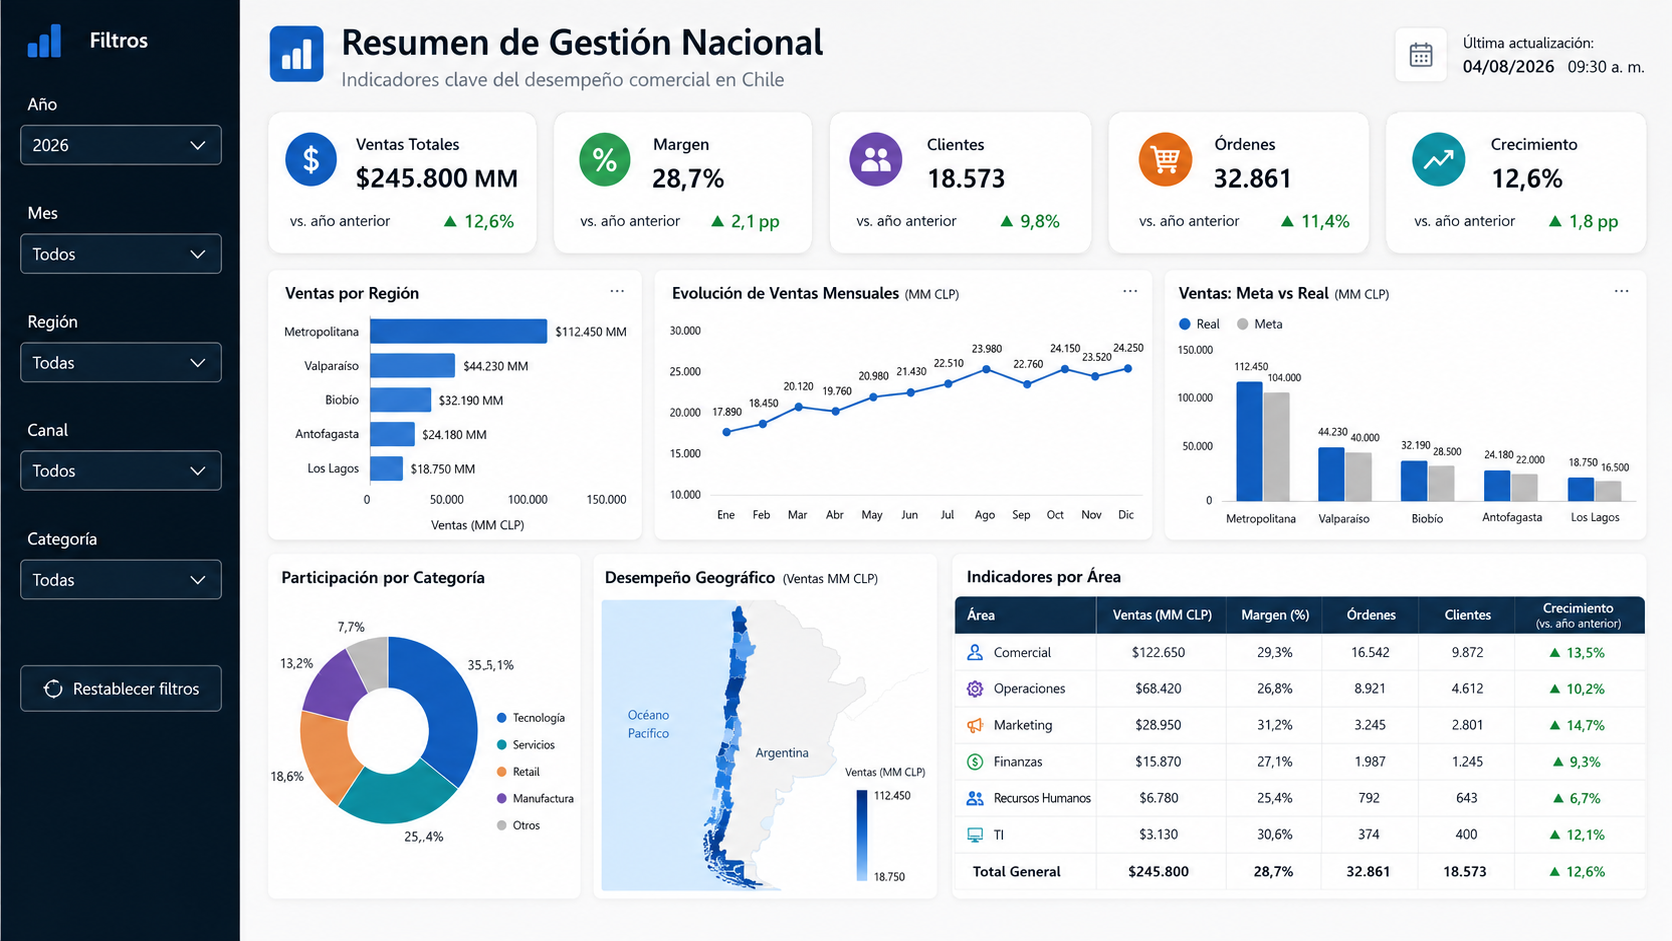Open the Región filter dropdown
The image size is (1672, 941).
[121, 363]
